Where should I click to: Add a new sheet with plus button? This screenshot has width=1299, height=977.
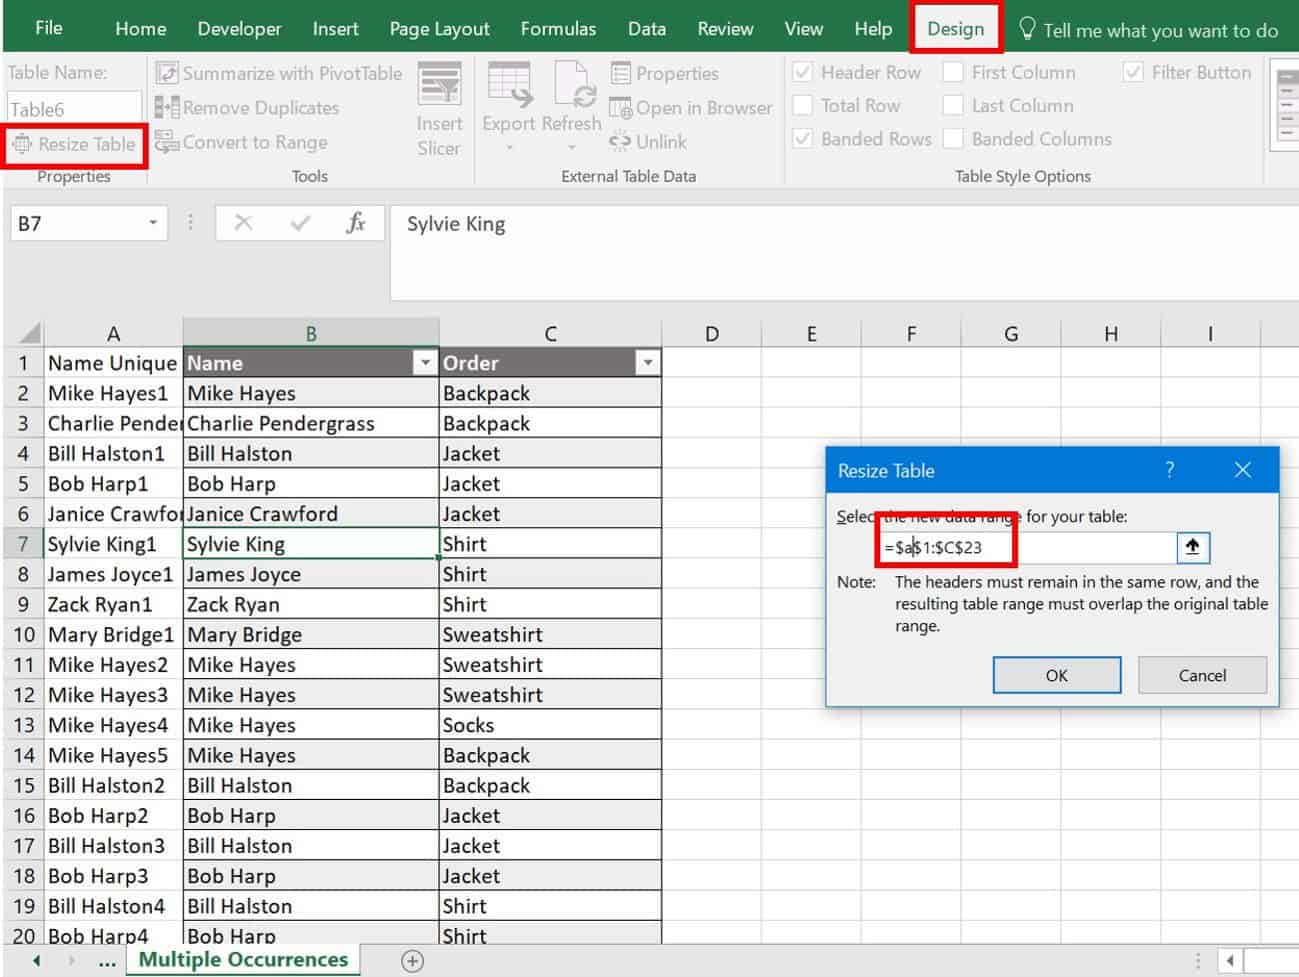[x=412, y=961]
